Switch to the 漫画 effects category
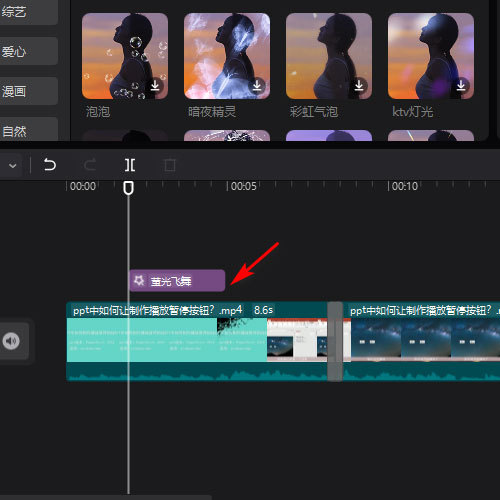 coord(29,91)
